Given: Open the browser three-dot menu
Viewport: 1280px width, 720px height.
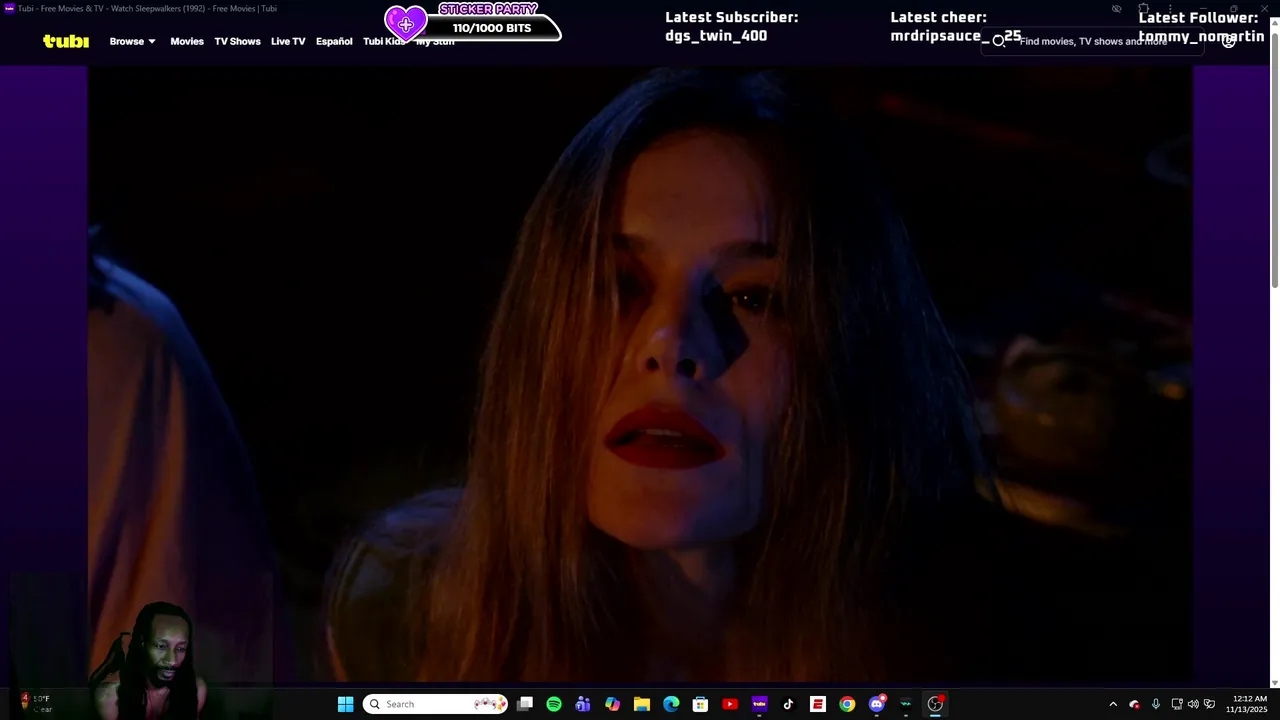Looking at the screenshot, I should (1170, 9).
